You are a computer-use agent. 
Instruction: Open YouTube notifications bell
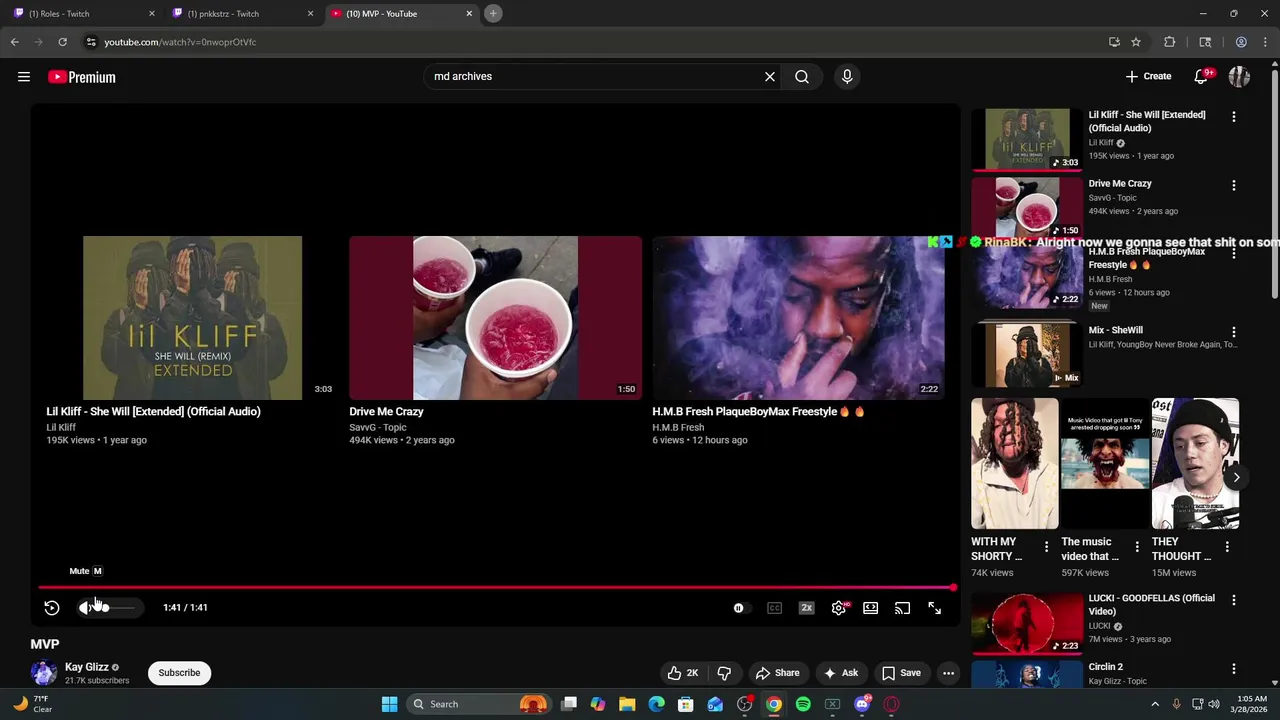click(x=1202, y=76)
